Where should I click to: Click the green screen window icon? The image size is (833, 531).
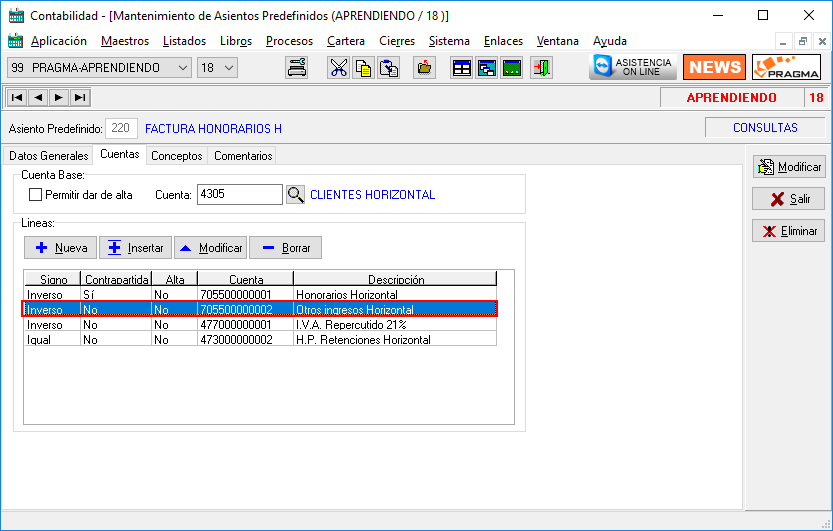coord(512,68)
